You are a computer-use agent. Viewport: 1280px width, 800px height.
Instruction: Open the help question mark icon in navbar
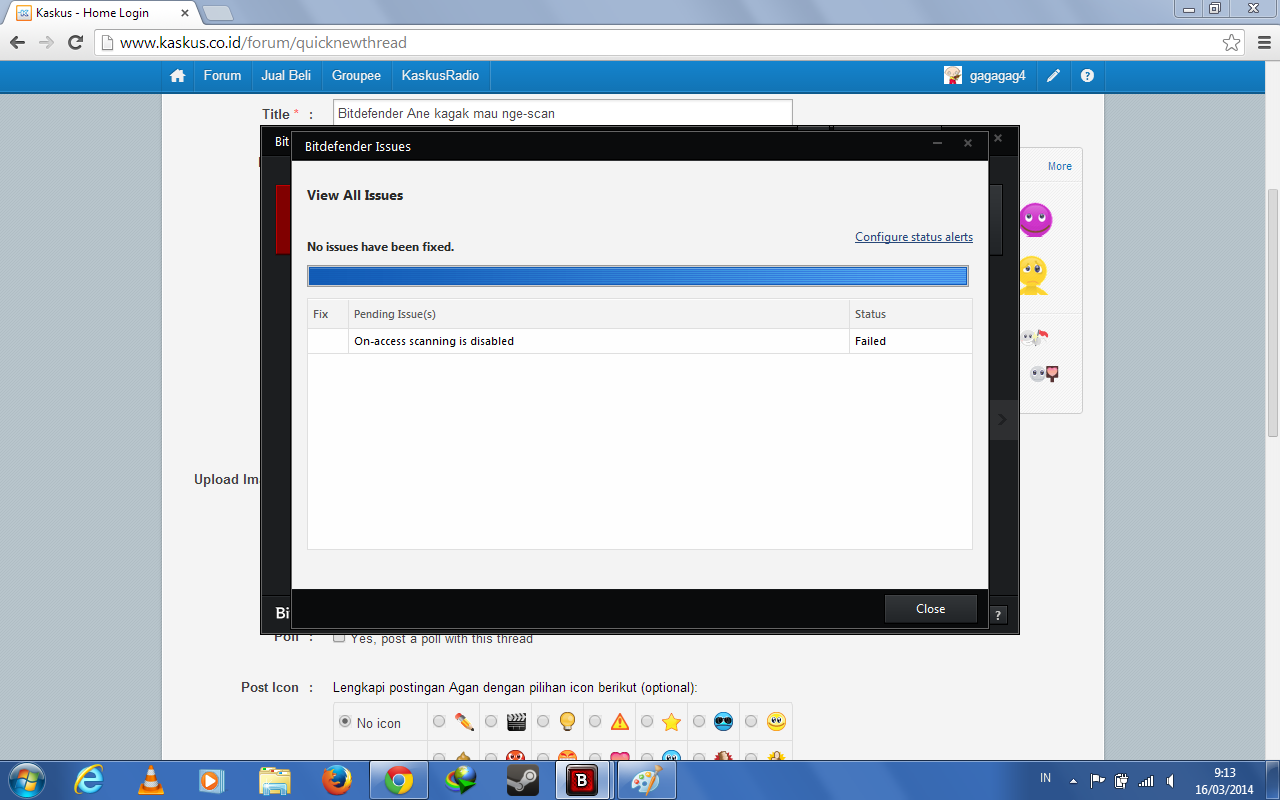pyautogui.click(x=1087, y=76)
